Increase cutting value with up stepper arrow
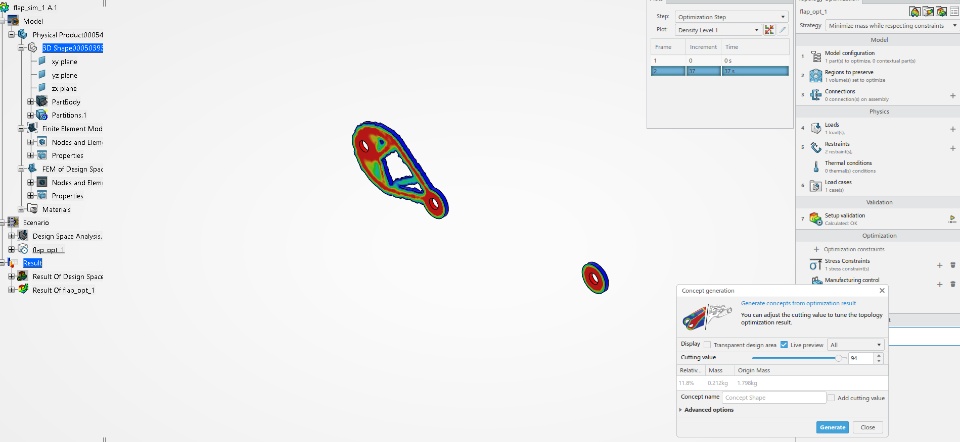The height and width of the screenshot is (442, 960). click(879, 355)
